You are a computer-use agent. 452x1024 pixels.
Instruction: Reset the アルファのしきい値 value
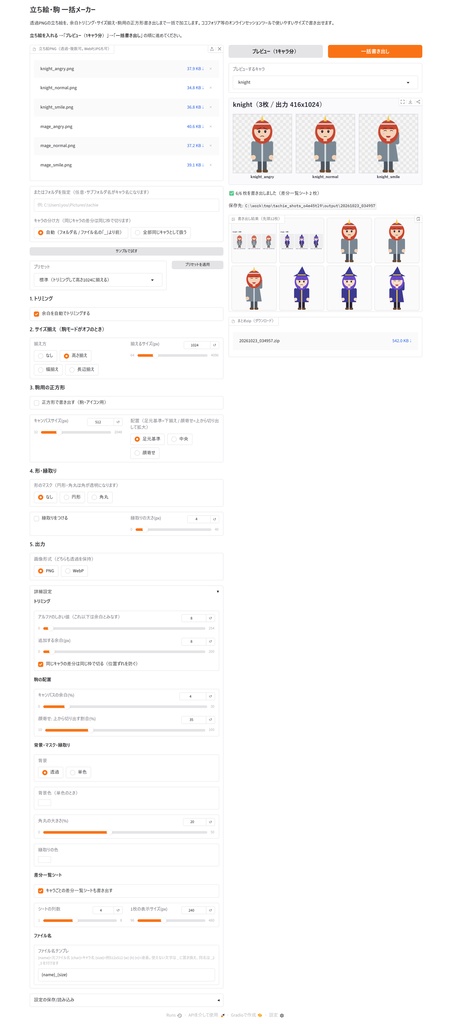coord(210,617)
